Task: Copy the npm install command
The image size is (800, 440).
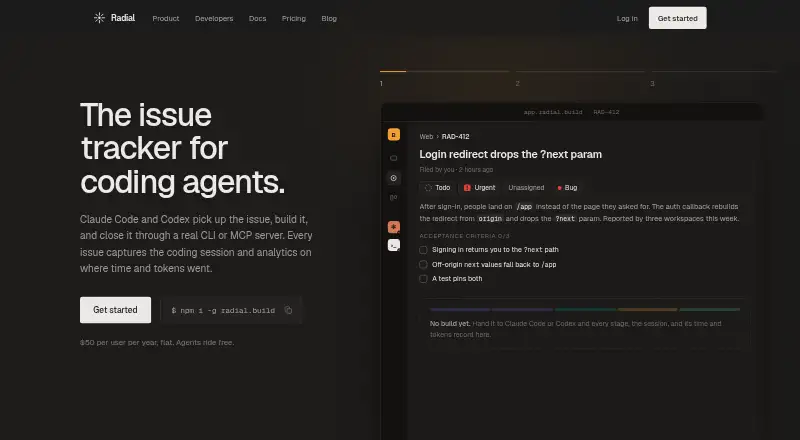Action: 288,310
